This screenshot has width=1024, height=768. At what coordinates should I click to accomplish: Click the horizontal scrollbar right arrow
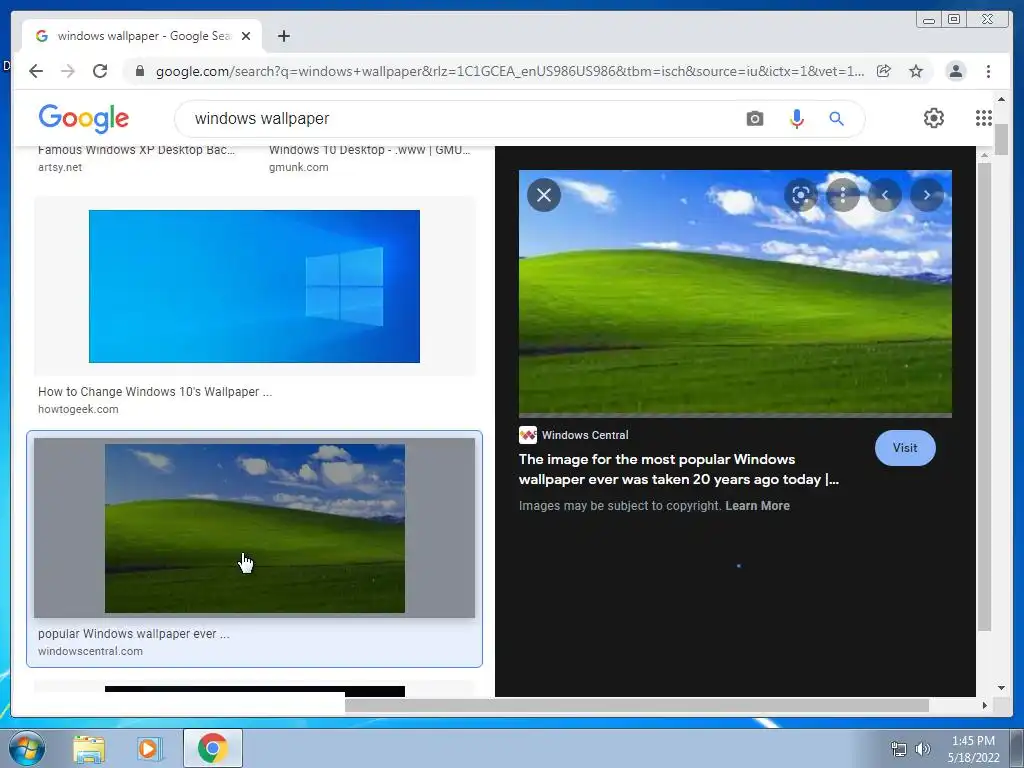tap(985, 705)
